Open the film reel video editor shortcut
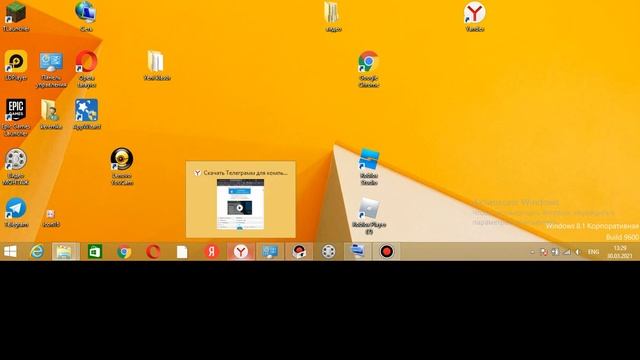Screen dimensions: 640x360 click(x=16, y=167)
